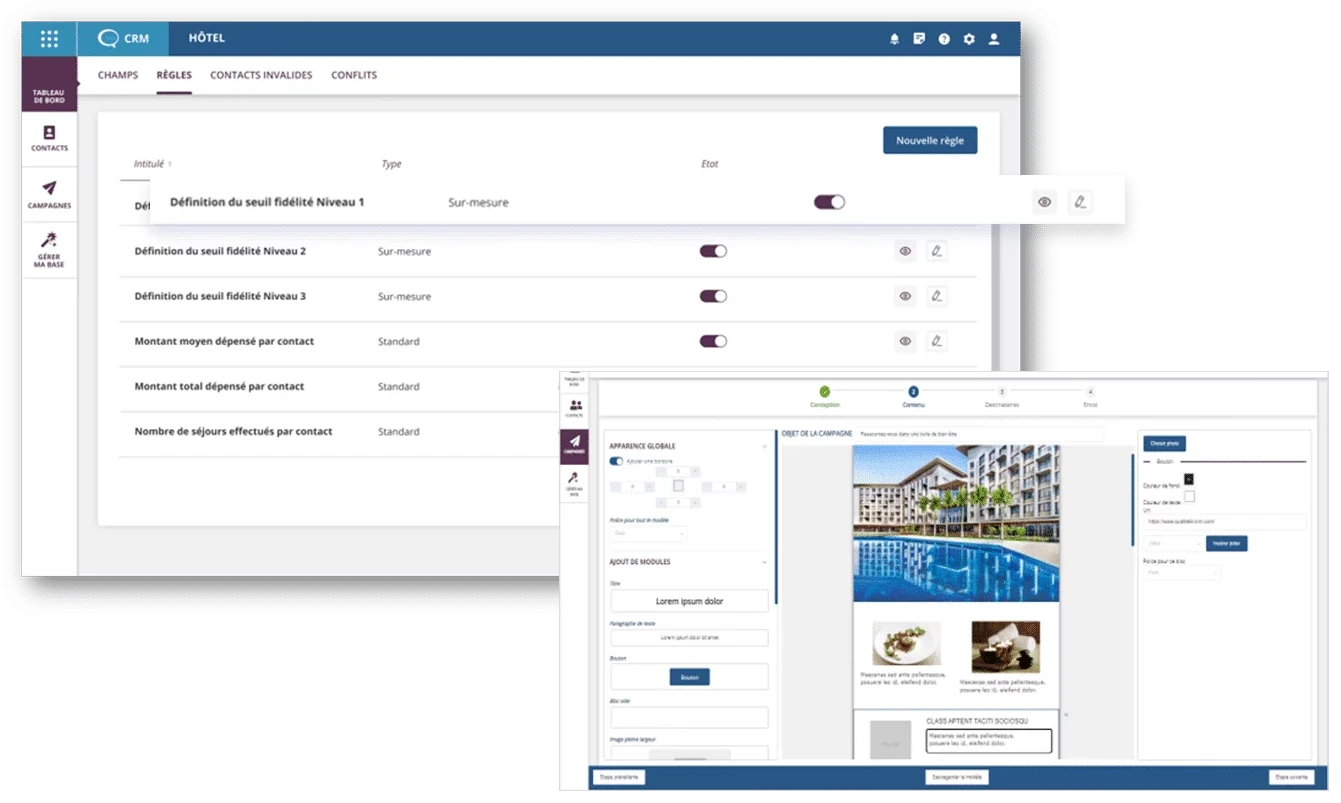Go to the previous step in campaign editor
Screen dimensions: 1341x803
(619, 777)
